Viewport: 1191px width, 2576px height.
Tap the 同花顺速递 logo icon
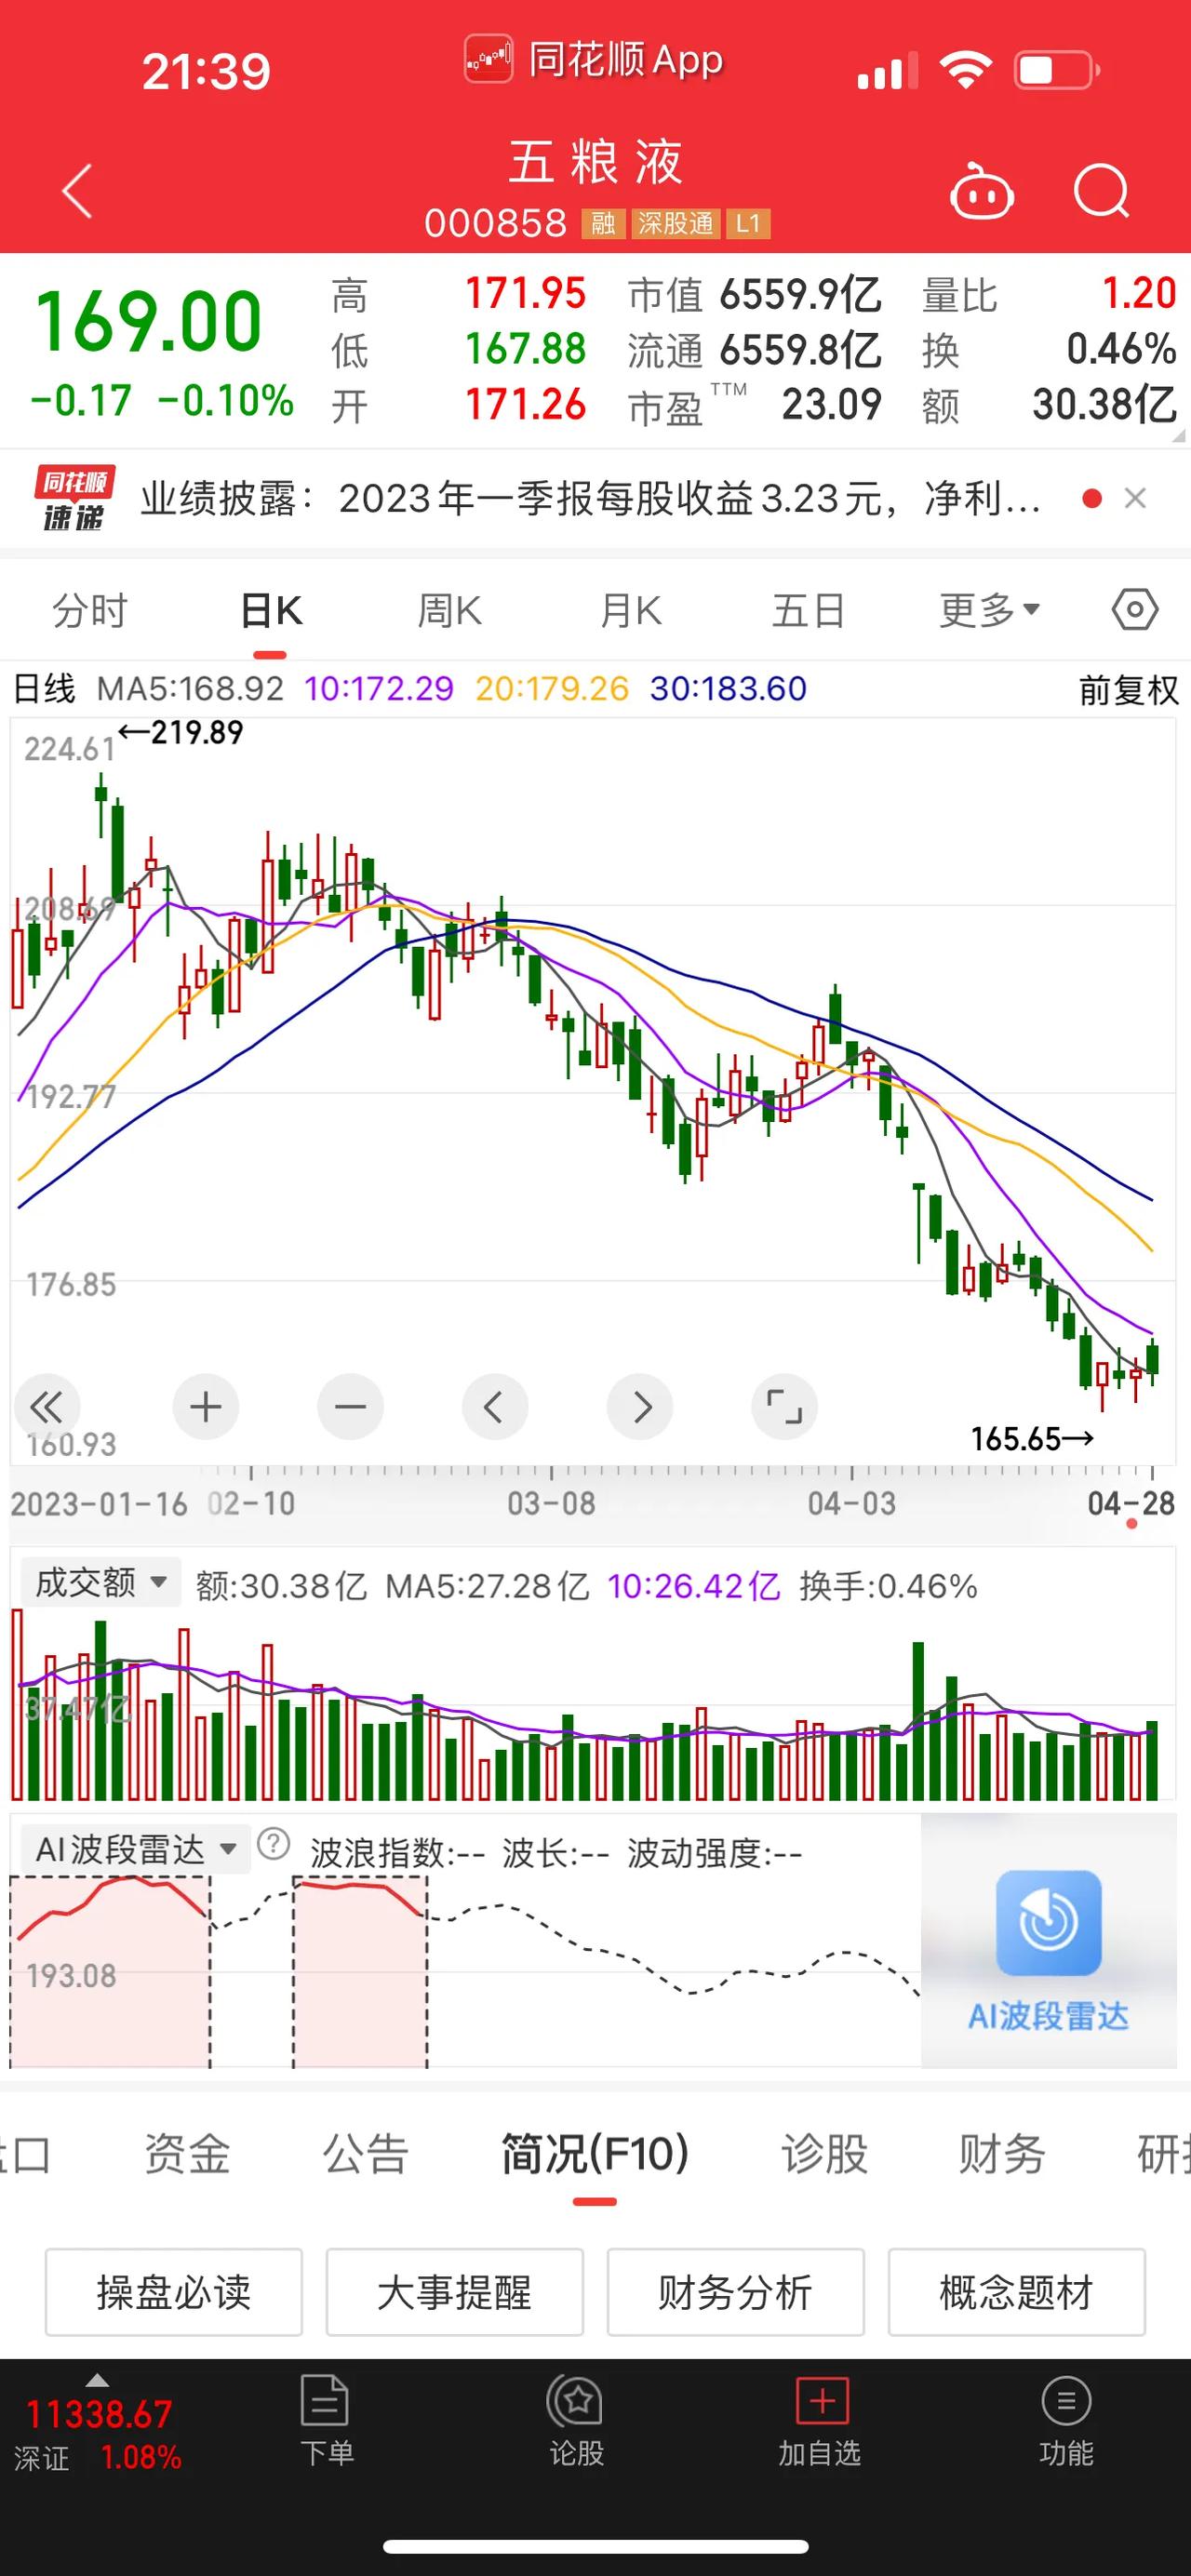[x=74, y=498]
